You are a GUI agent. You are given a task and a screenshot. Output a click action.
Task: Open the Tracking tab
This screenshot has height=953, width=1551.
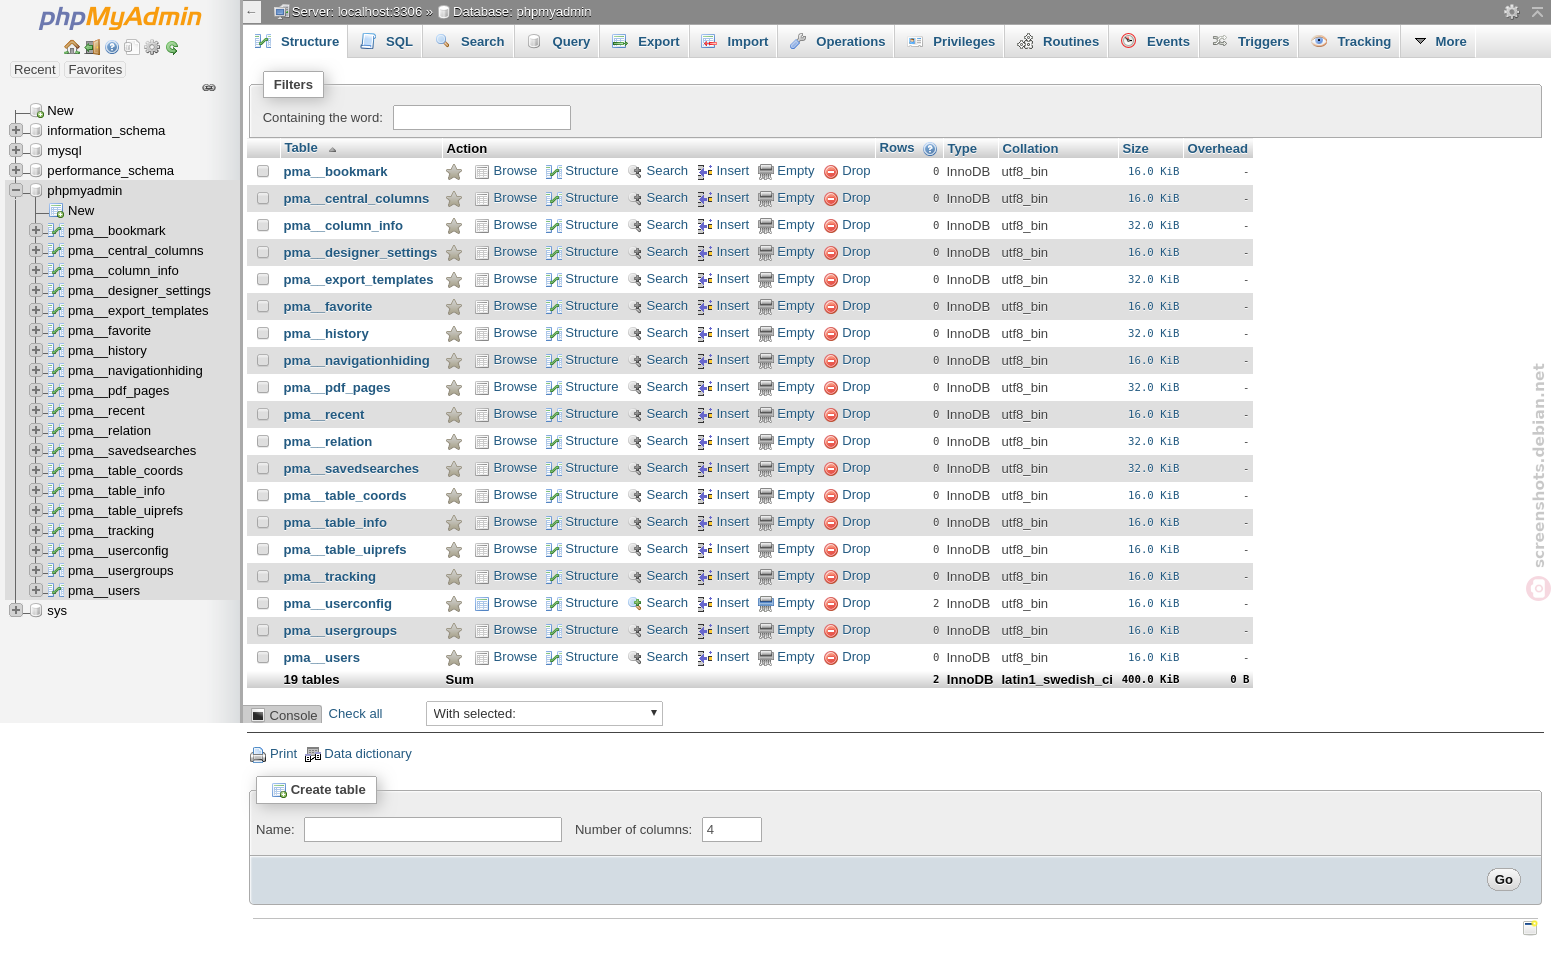click(1351, 42)
